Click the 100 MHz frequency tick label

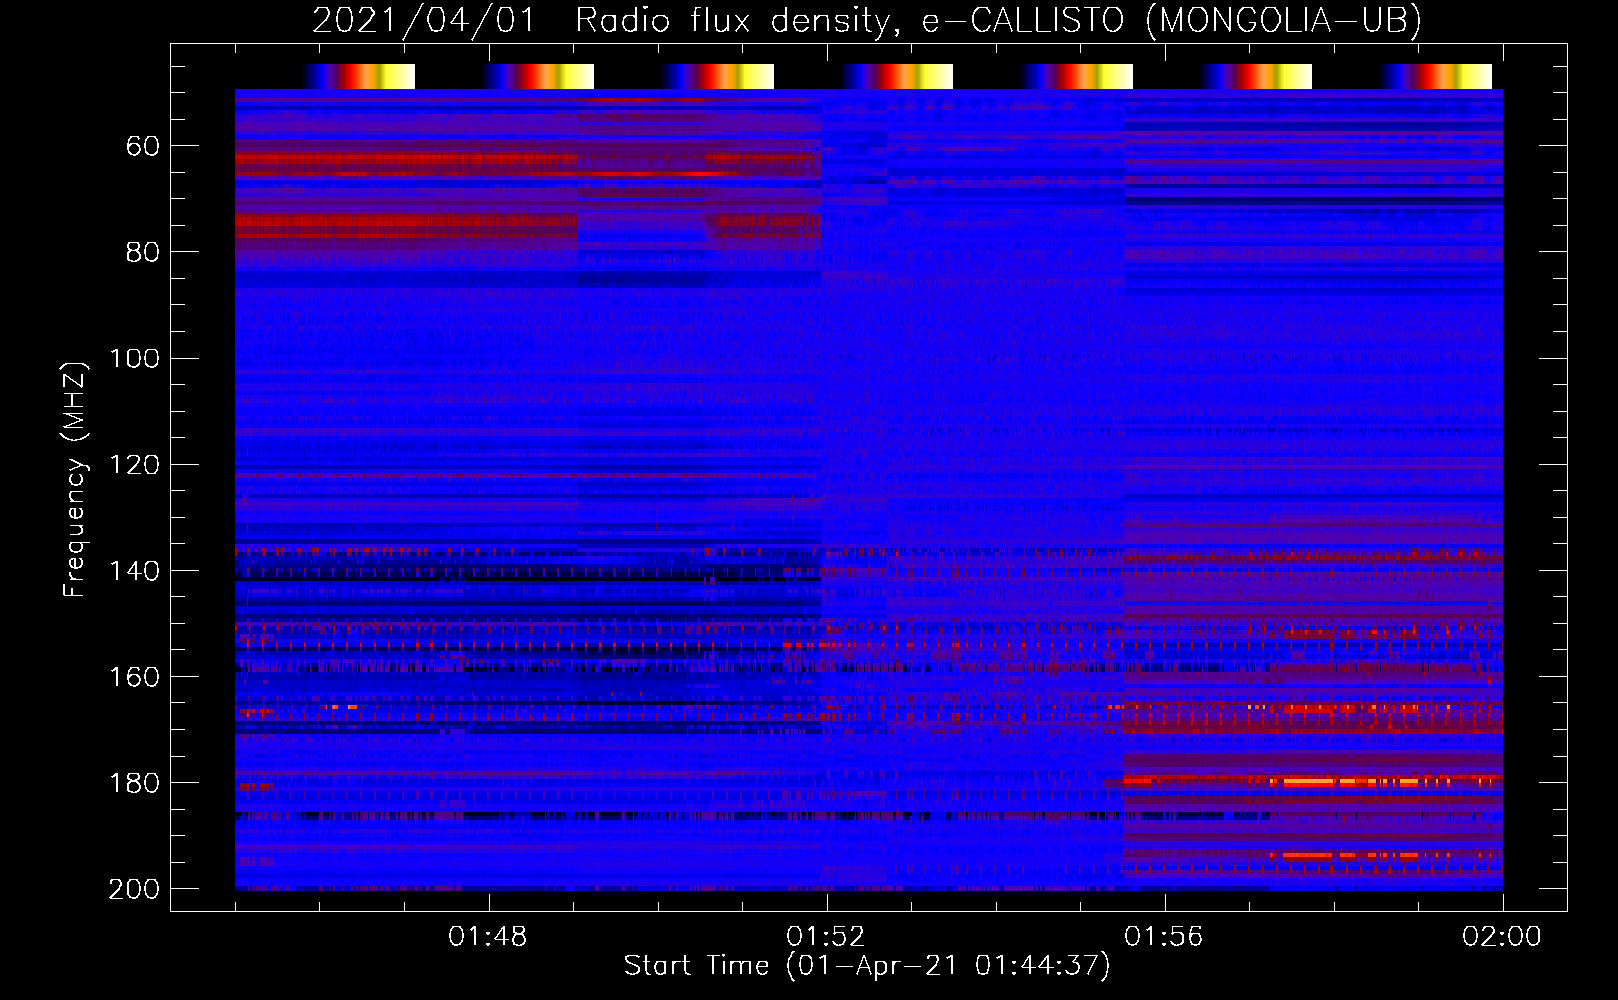135,359
